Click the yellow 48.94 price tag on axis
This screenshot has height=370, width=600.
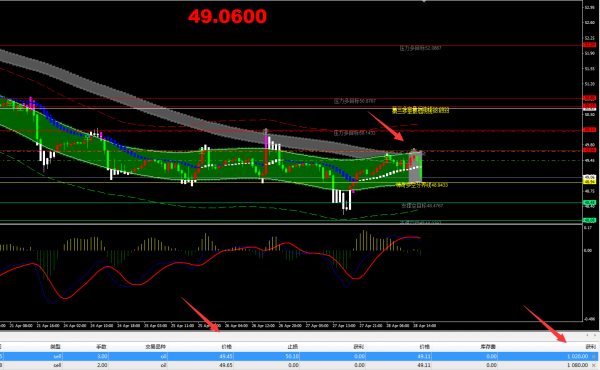(589, 182)
